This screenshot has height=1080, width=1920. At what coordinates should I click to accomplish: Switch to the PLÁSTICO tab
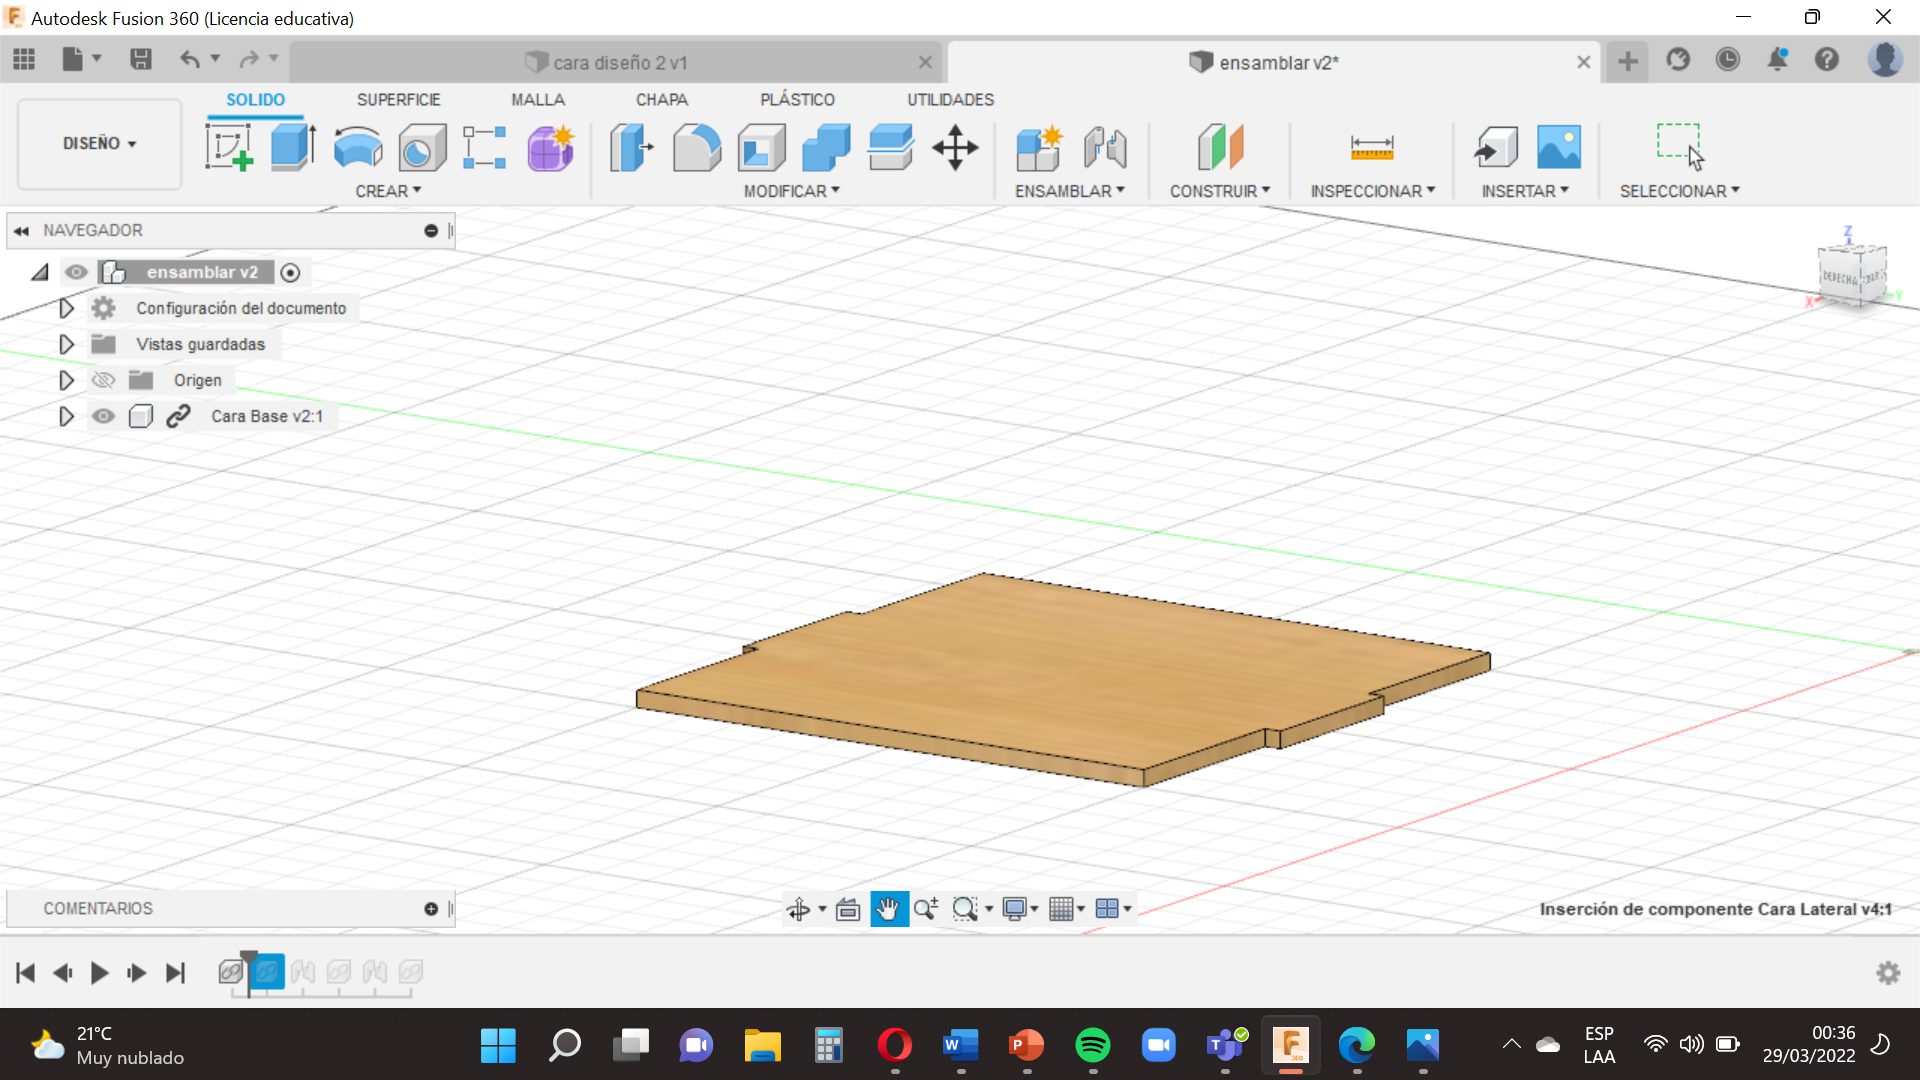(x=797, y=100)
